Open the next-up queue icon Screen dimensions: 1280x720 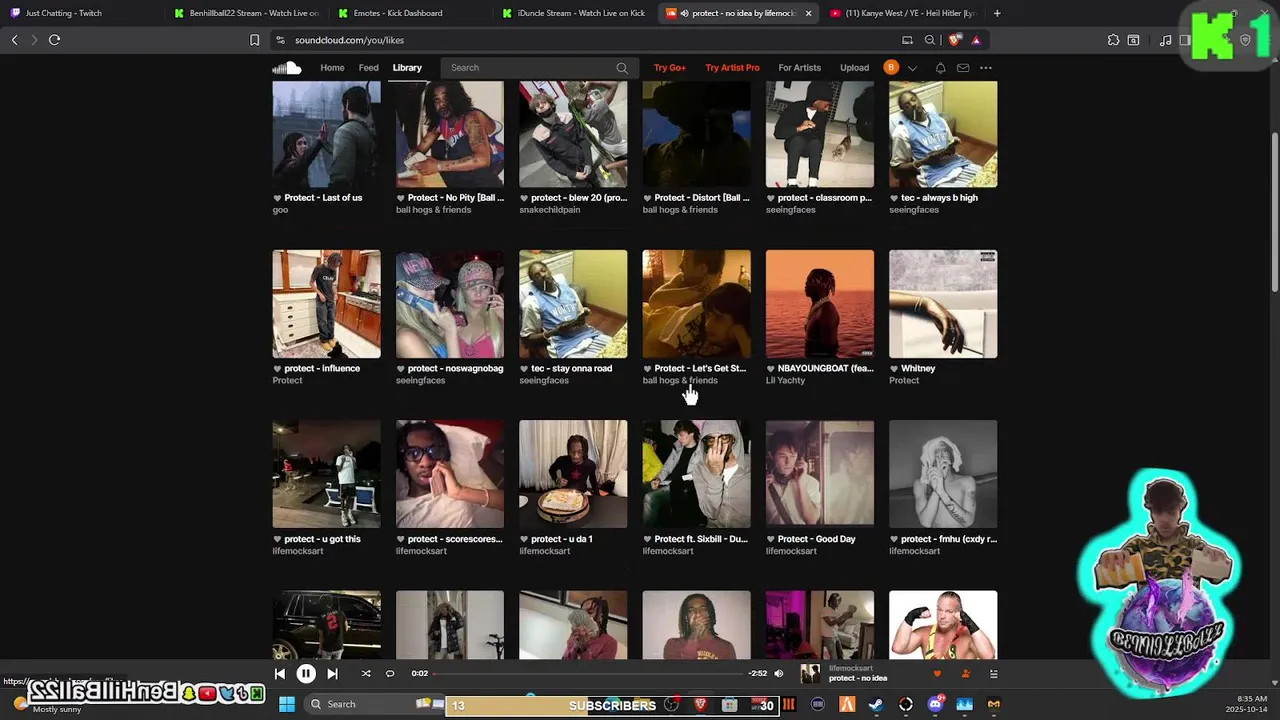[x=993, y=674]
